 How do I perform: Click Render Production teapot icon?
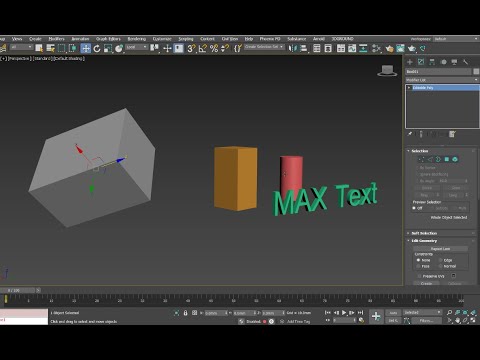click(412, 49)
